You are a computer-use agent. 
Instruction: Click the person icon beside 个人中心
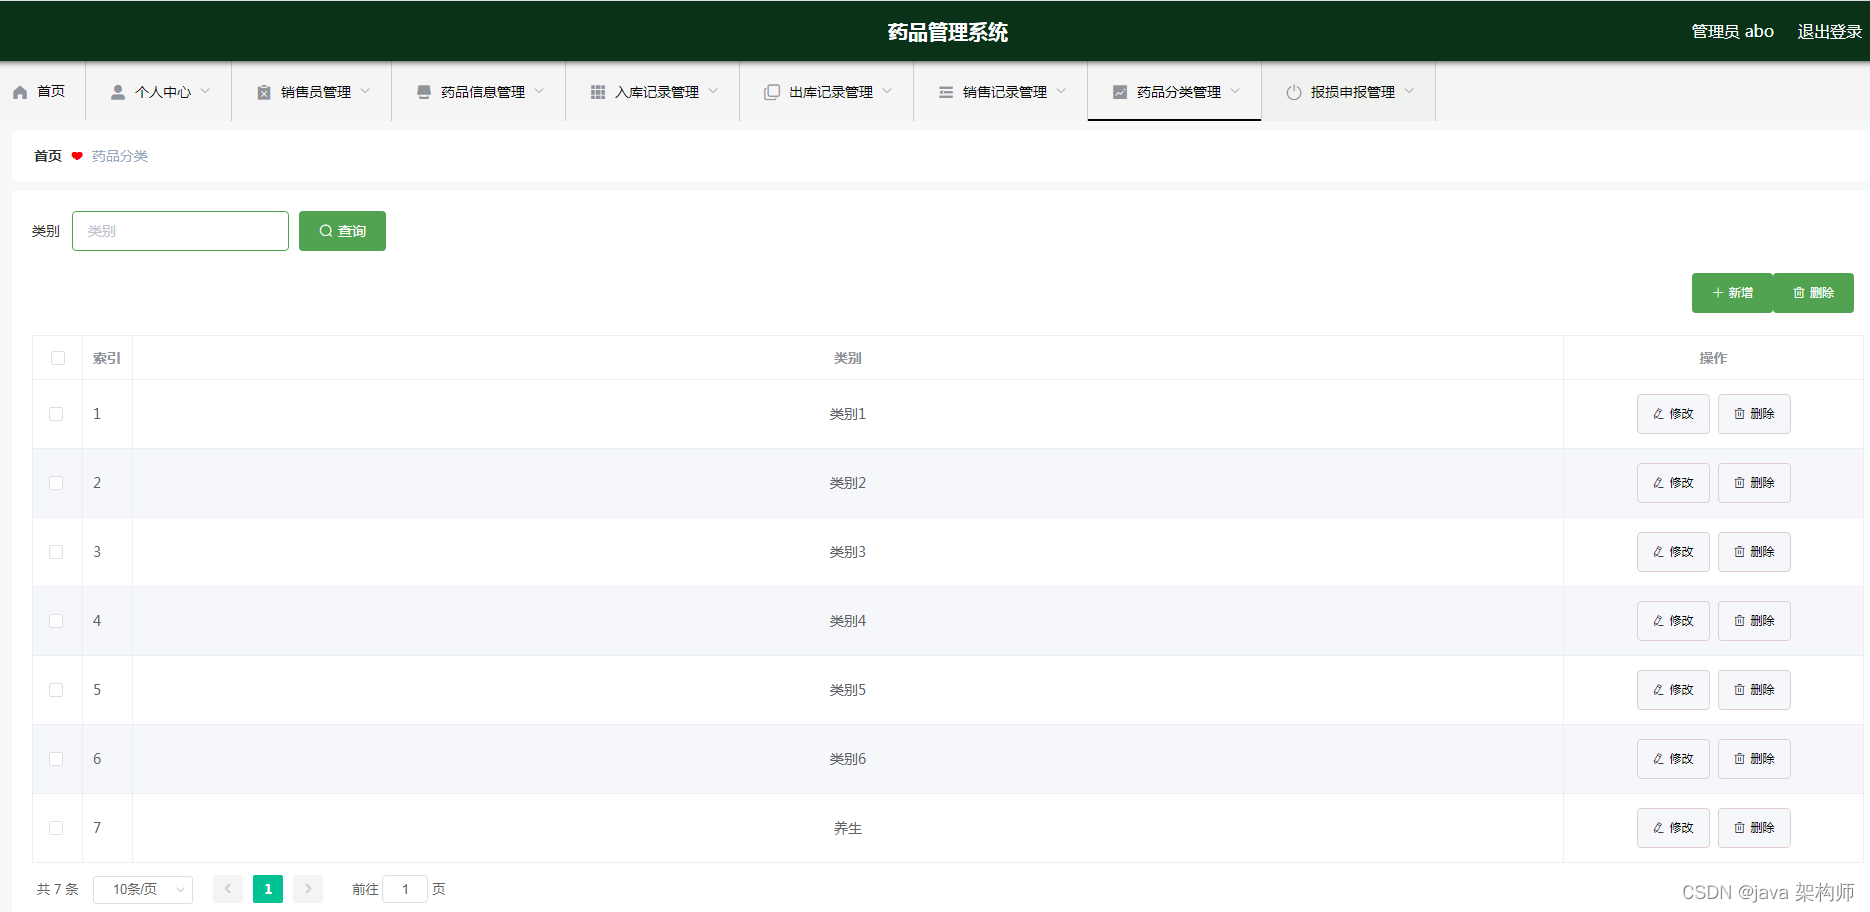118,92
